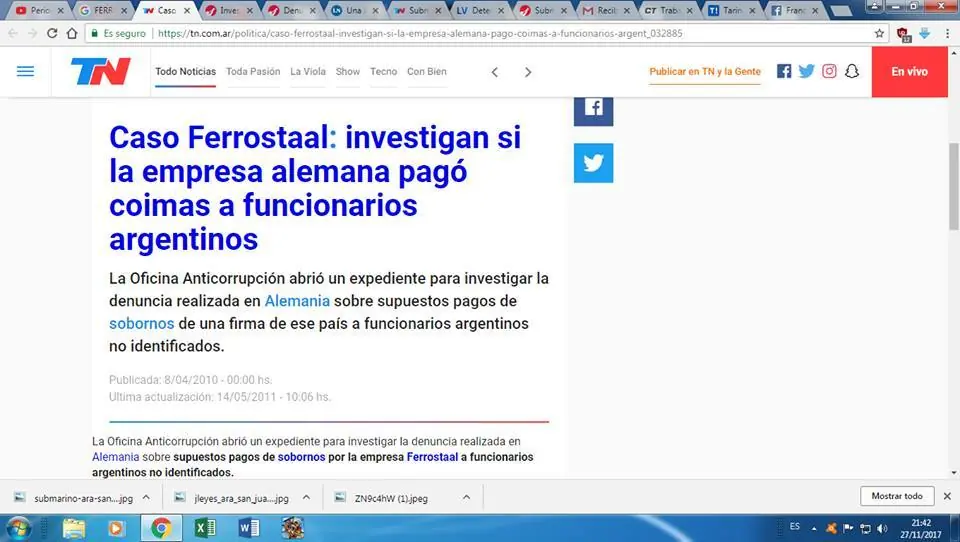Open the TN hamburger menu

(25, 72)
